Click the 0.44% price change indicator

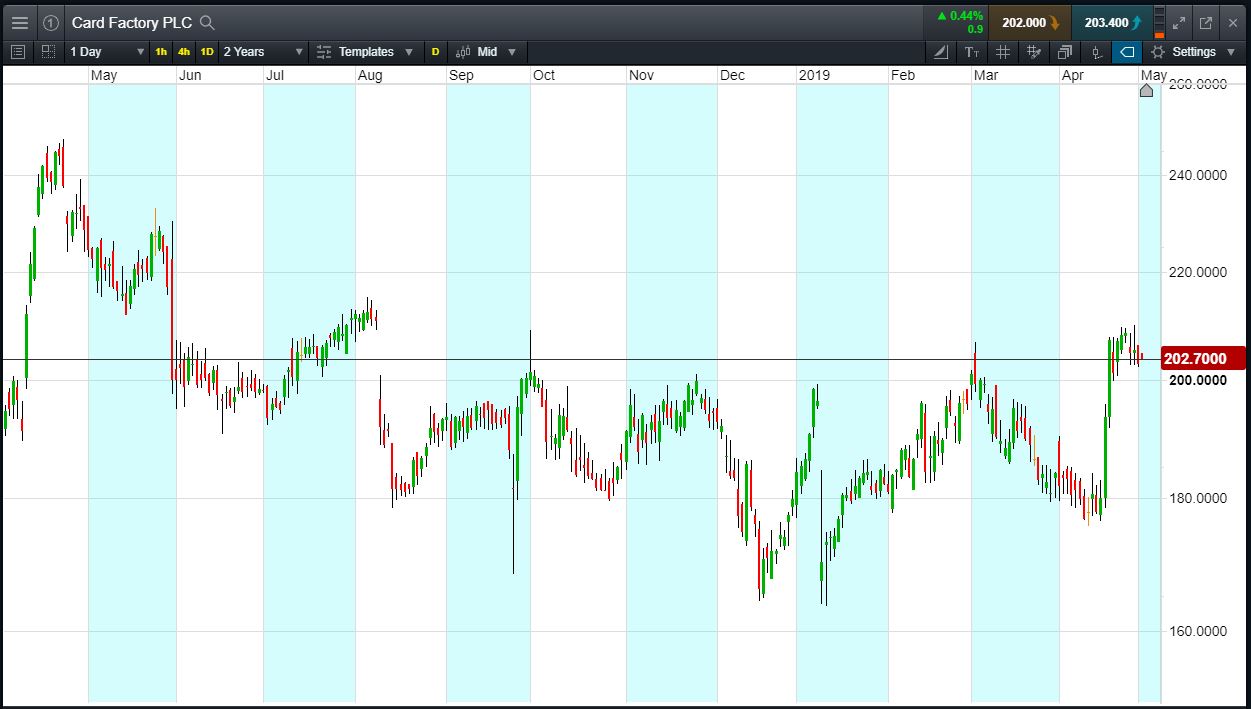tap(959, 16)
